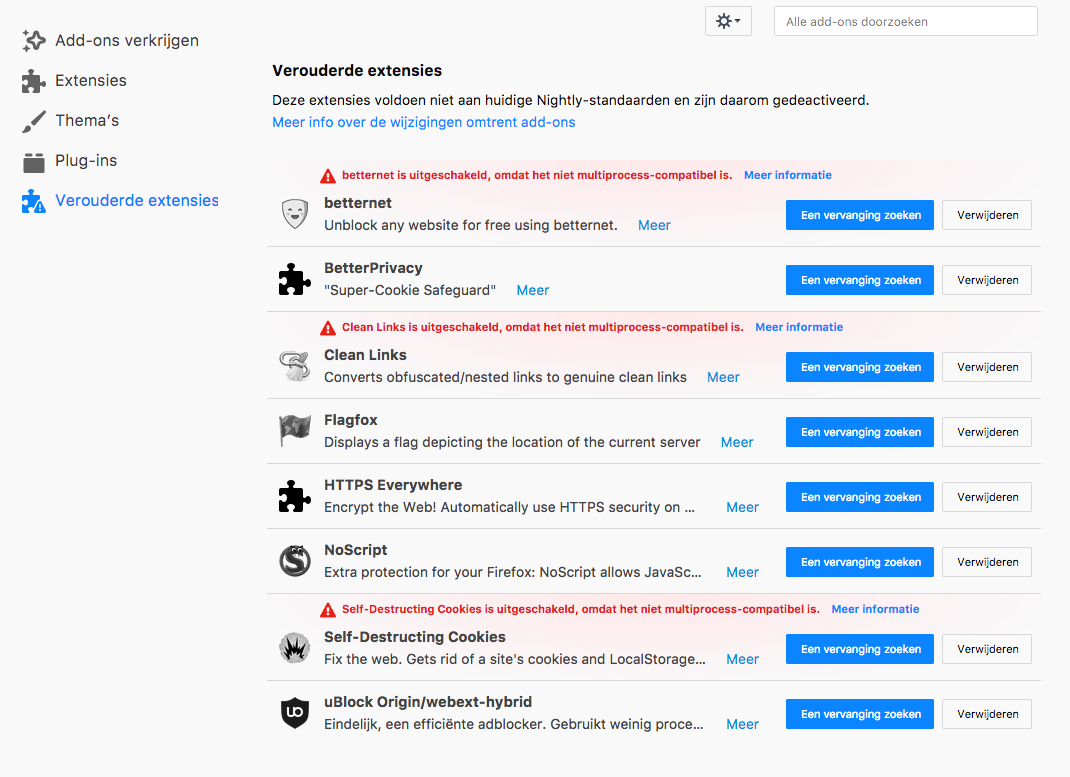Expand Flagfox details via Meer link

[737, 442]
